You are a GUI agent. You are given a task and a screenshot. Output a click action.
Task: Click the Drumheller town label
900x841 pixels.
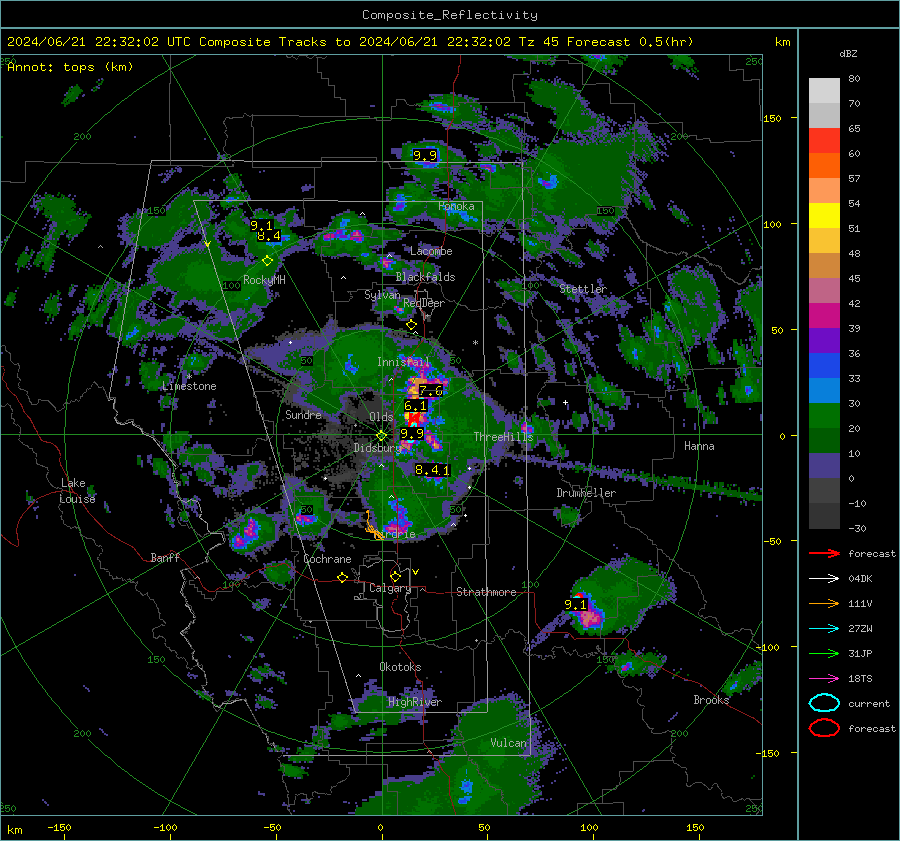[x=586, y=493]
